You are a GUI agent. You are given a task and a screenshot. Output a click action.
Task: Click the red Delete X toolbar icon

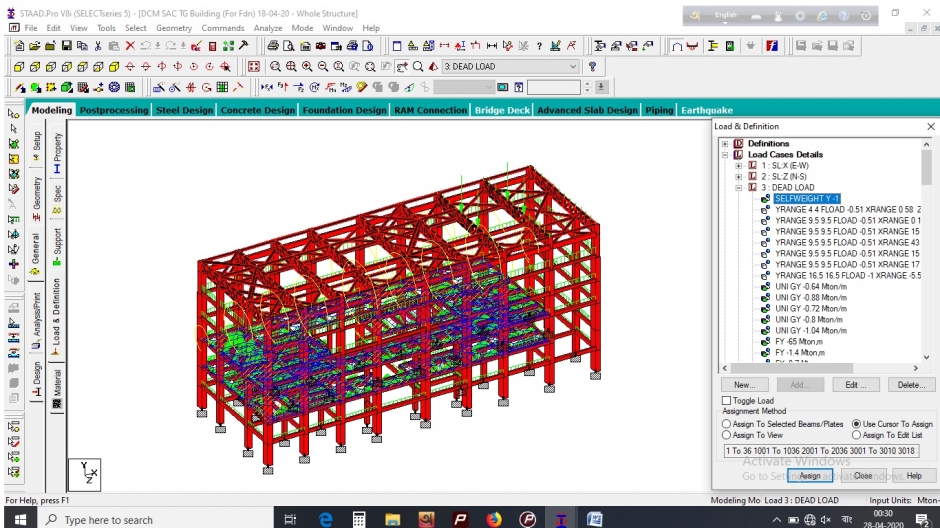point(130,46)
